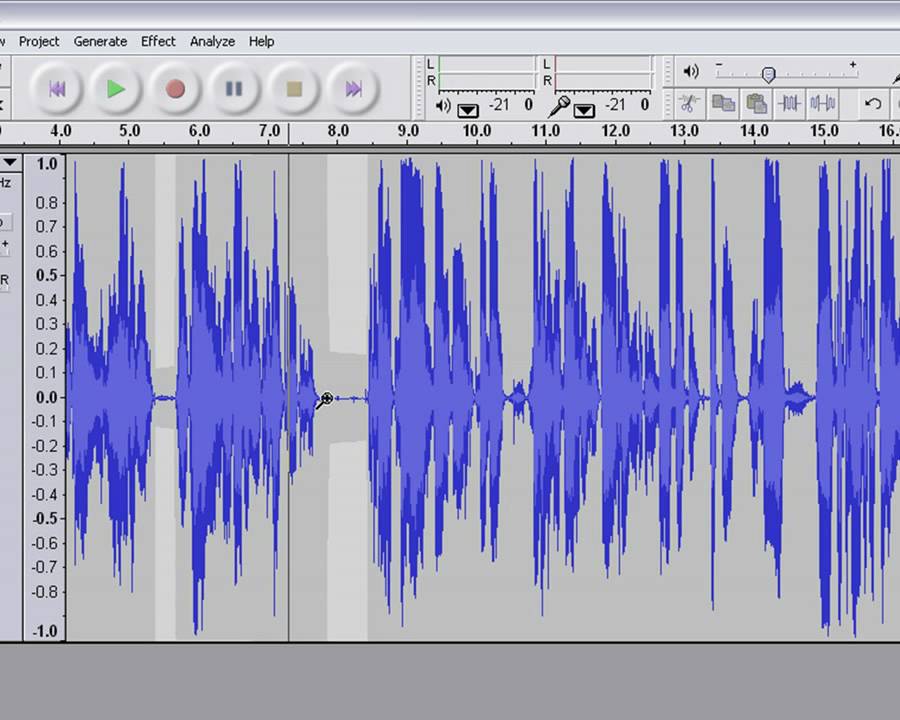Image resolution: width=900 pixels, height=720 pixels.
Task: Click the 0.5 value on the vertical scale
Action: pos(46,275)
